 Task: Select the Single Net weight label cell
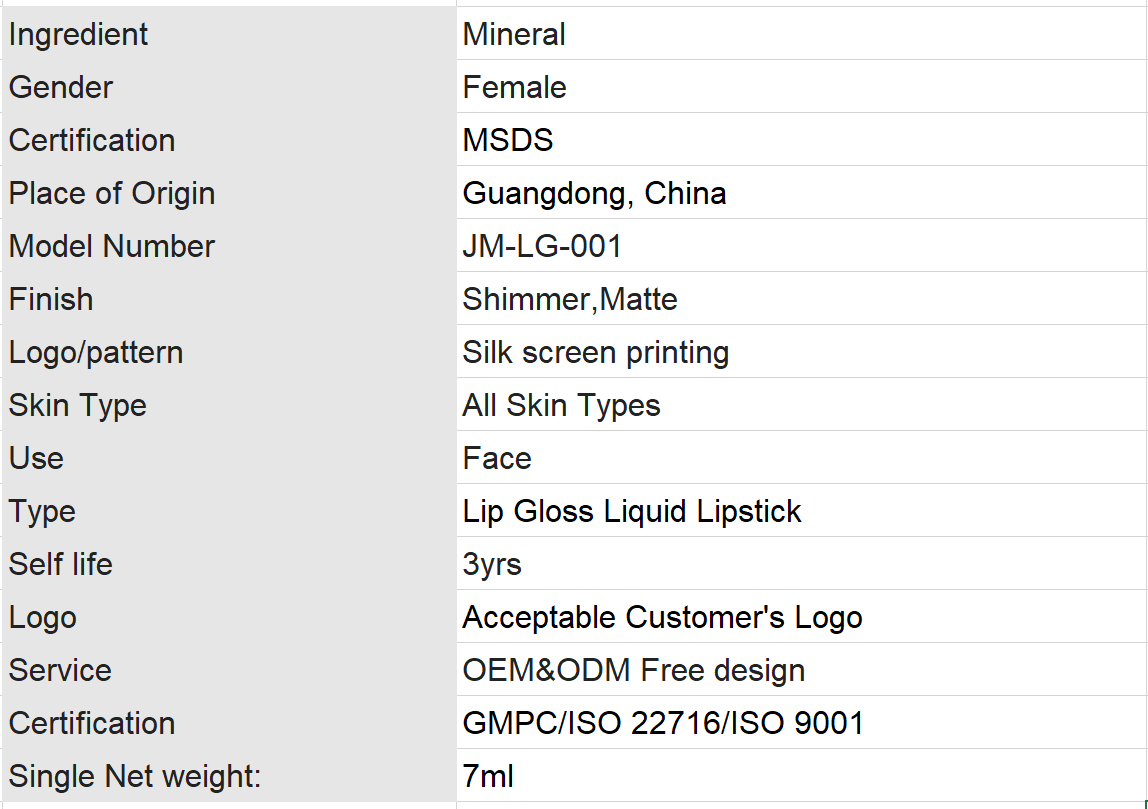coord(229,775)
